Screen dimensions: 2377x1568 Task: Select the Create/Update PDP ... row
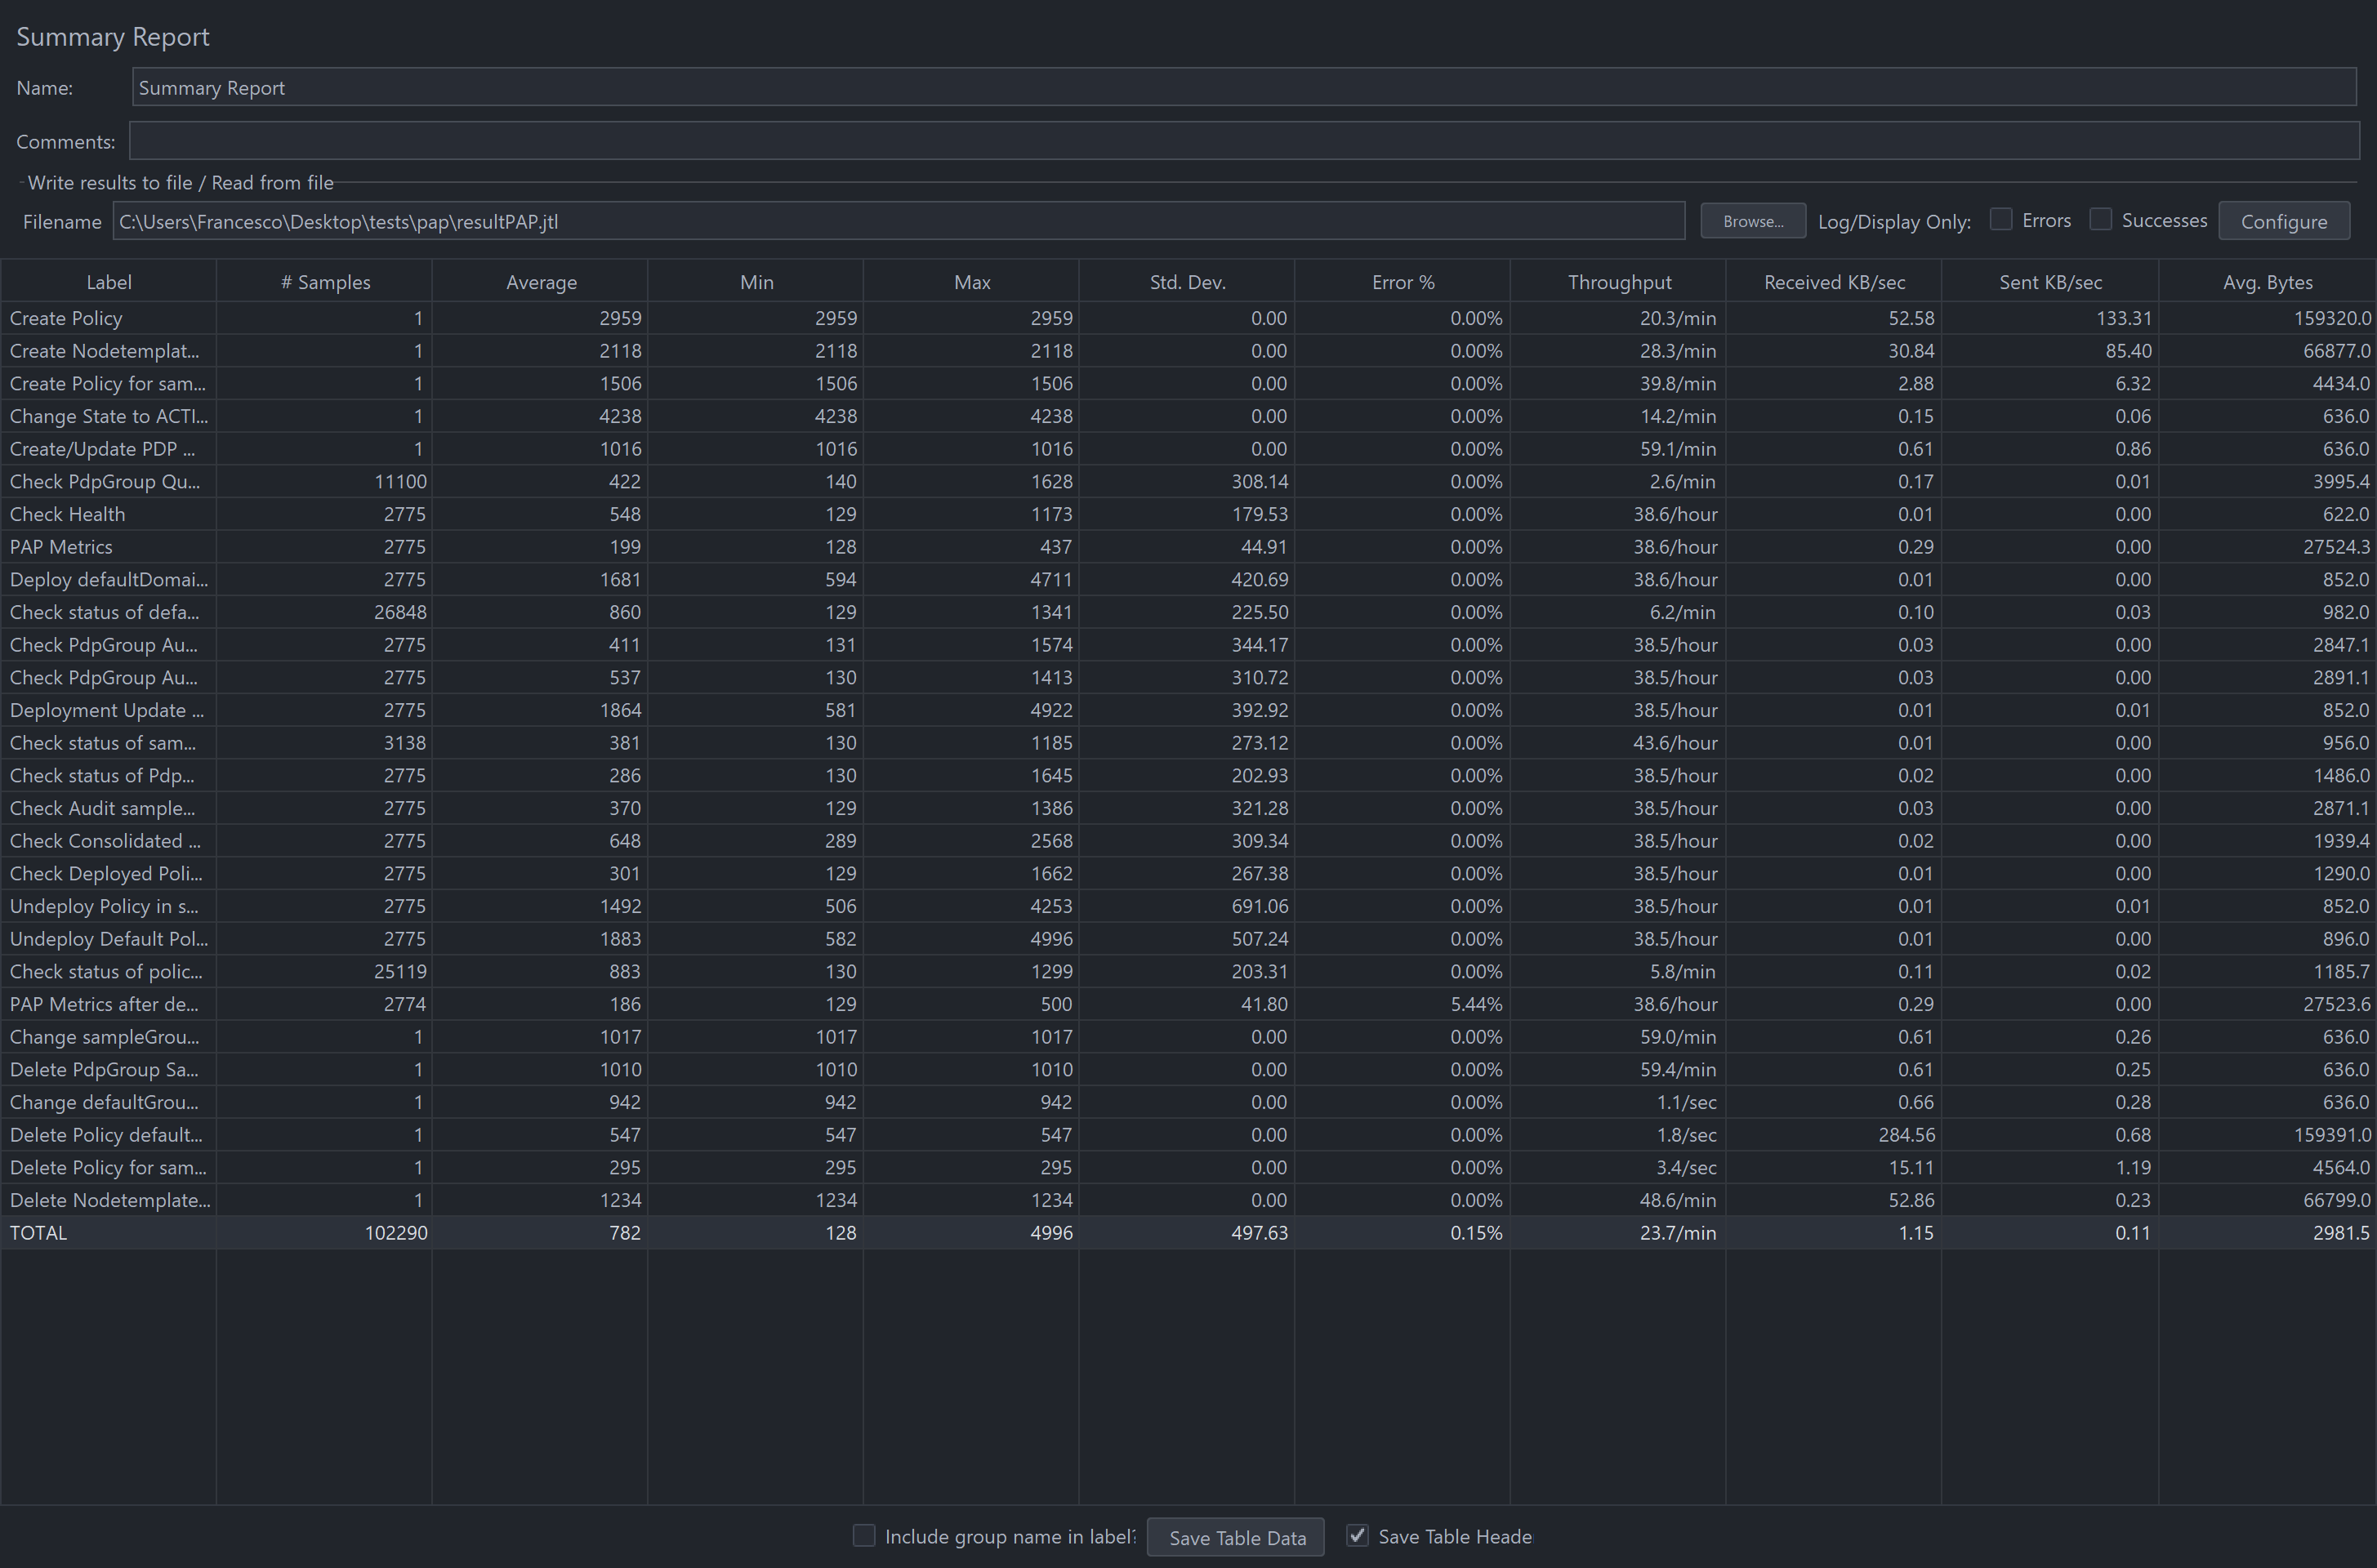(x=1188, y=449)
